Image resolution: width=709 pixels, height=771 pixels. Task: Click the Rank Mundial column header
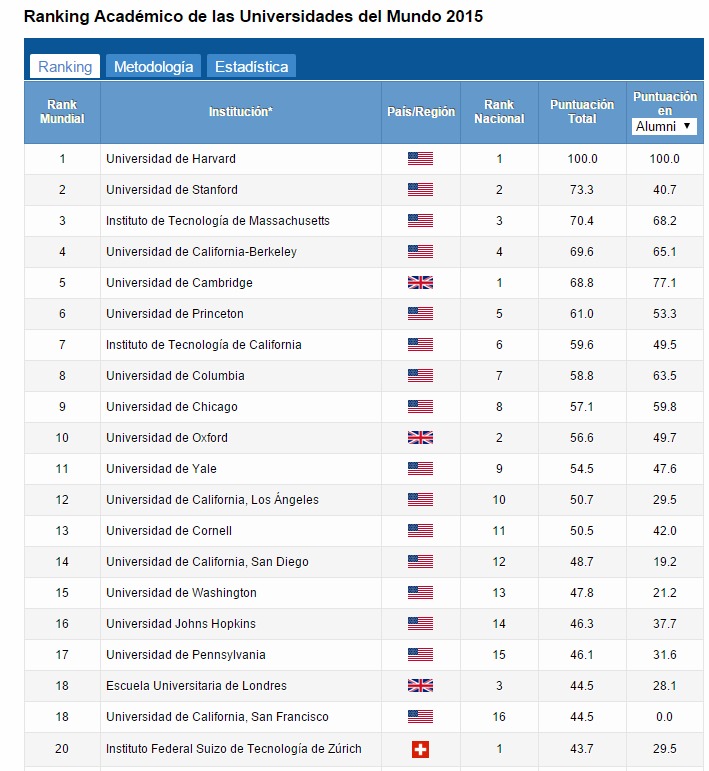(x=62, y=112)
